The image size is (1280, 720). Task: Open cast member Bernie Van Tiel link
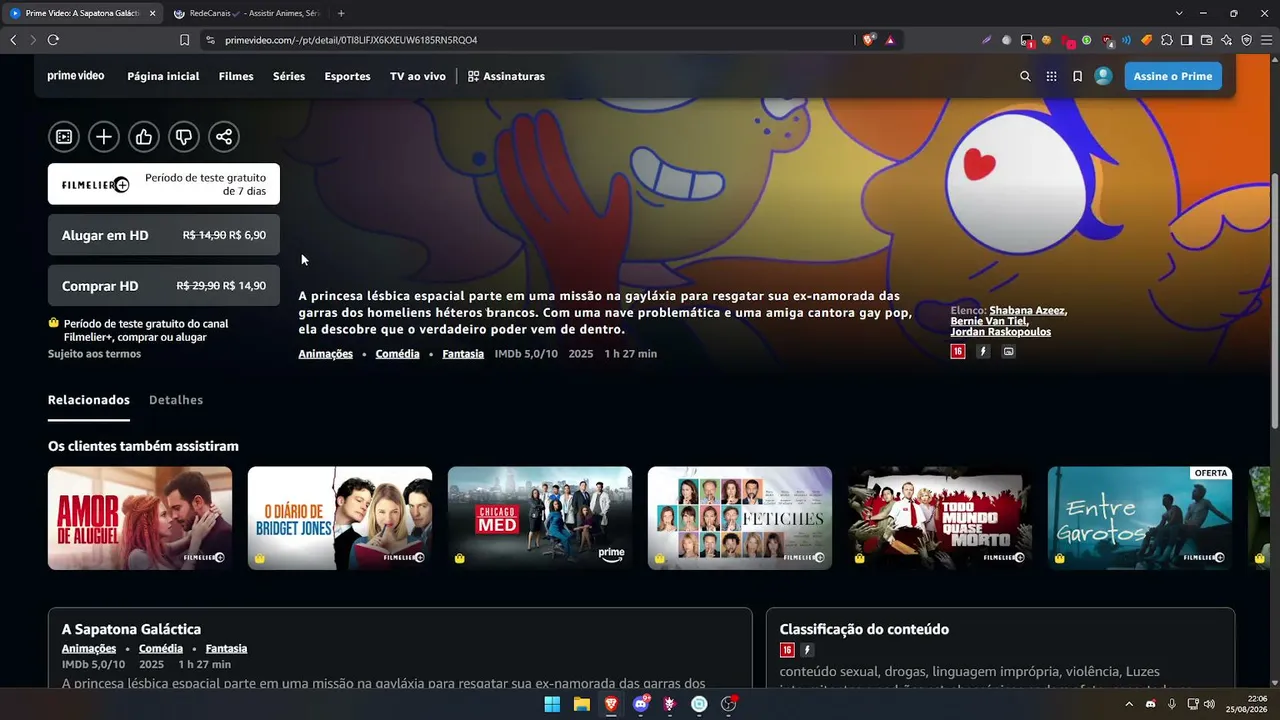pos(988,321)
